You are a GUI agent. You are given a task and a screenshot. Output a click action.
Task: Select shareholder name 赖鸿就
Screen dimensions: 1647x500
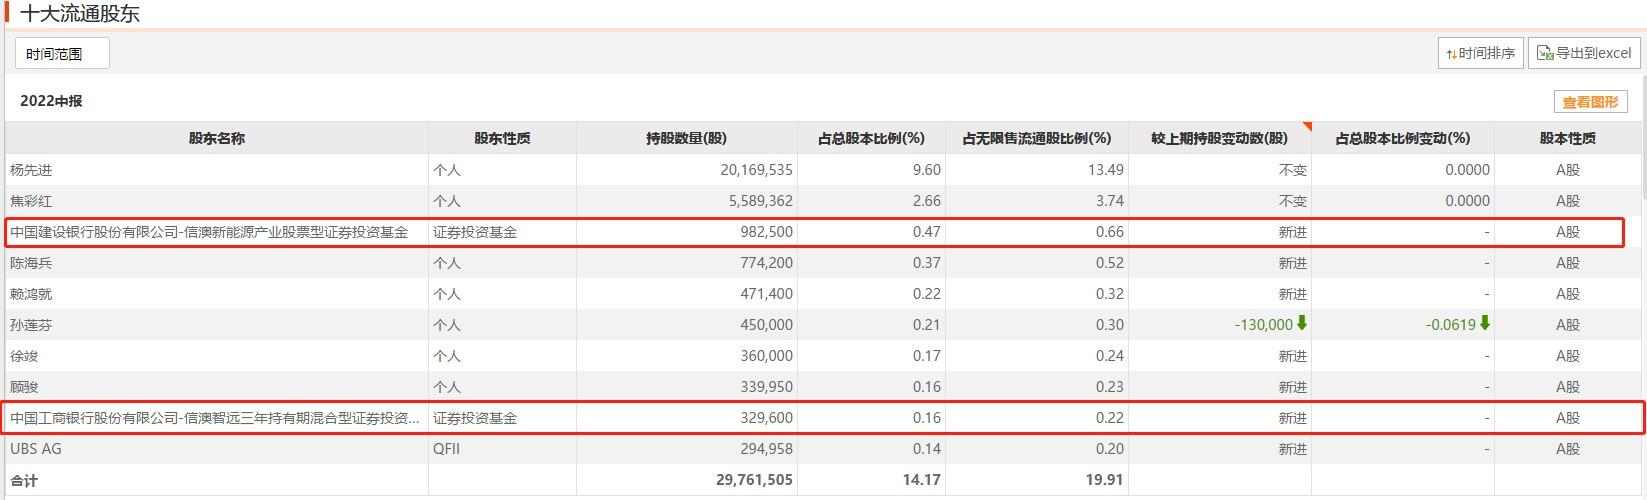tap(31, 294)
